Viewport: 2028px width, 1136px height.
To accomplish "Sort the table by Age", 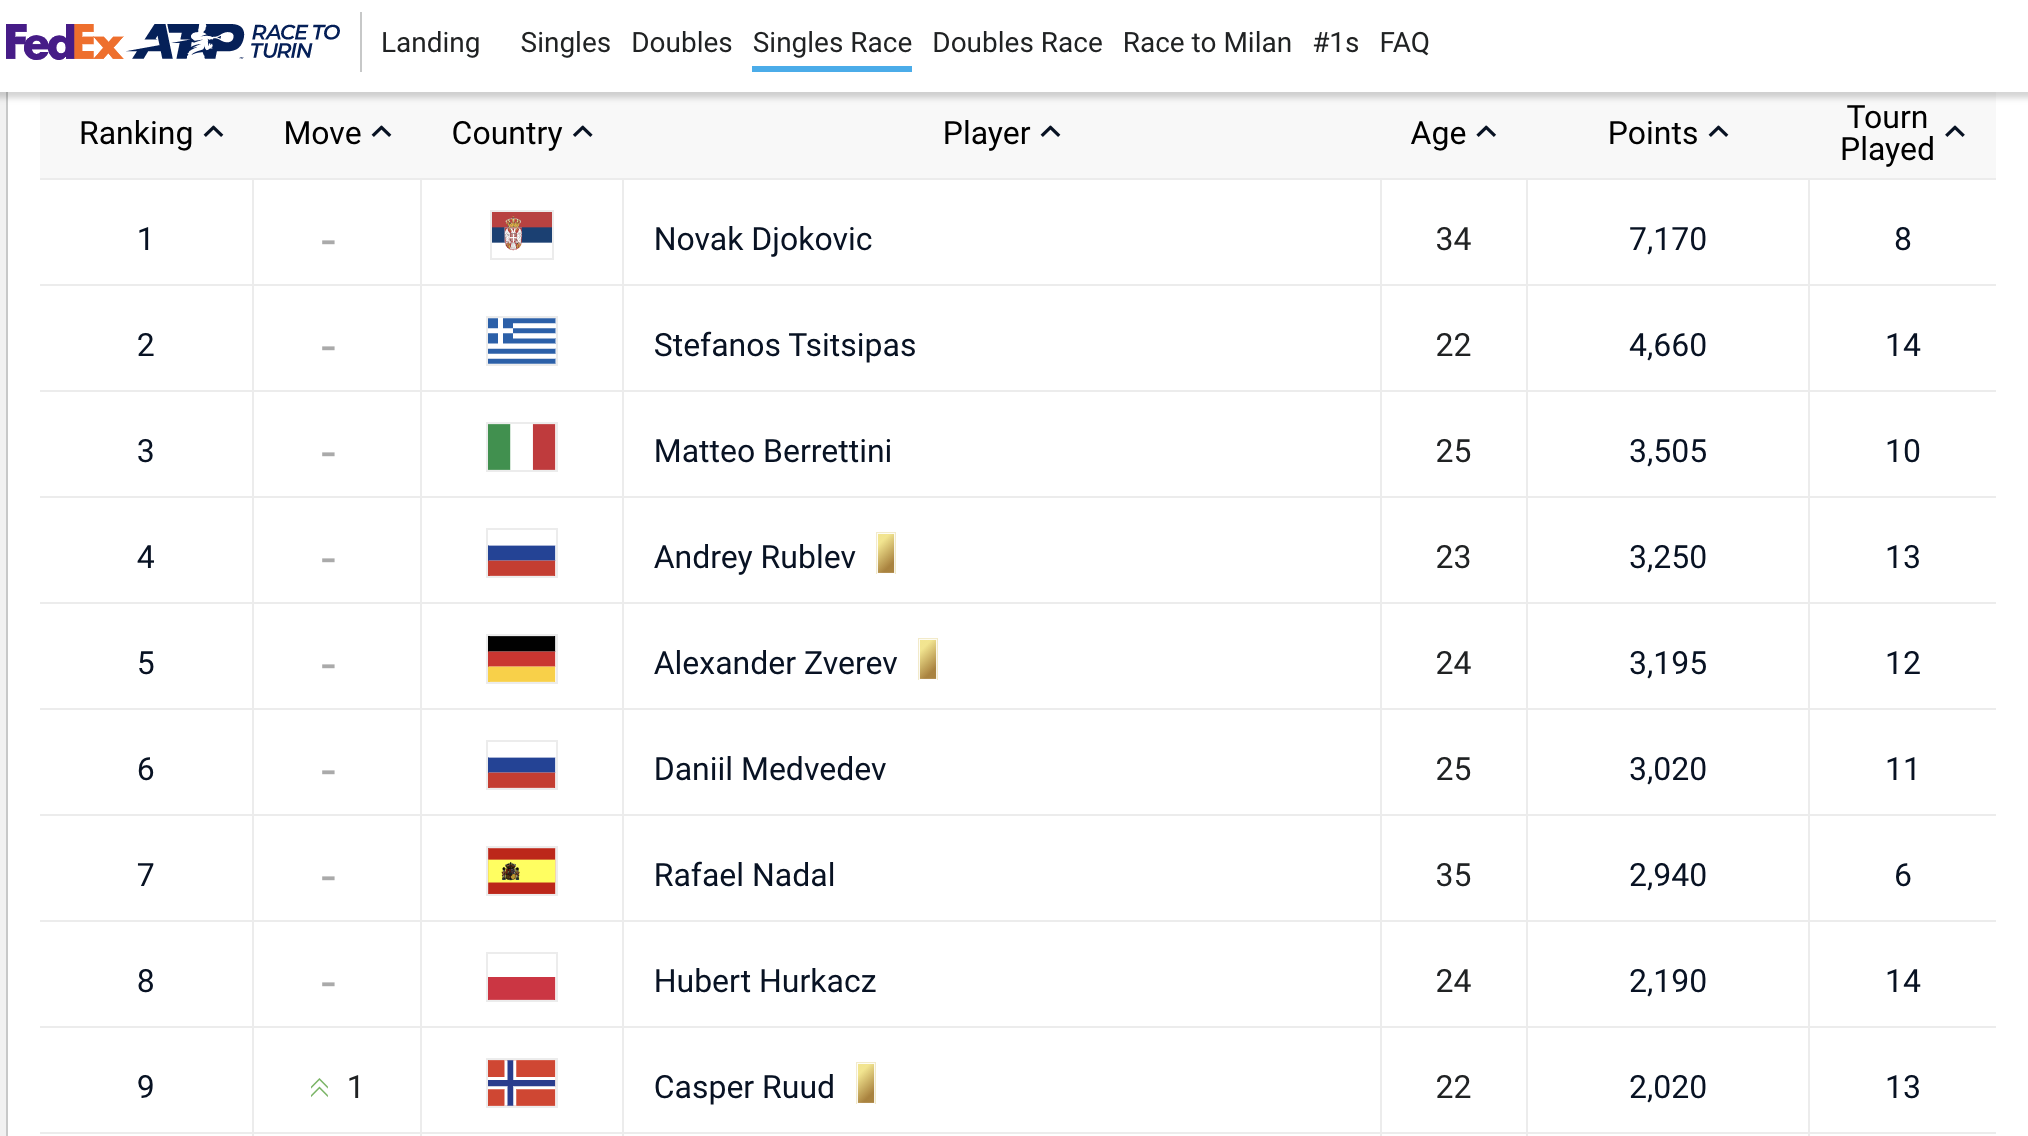I will pyautogui.click(x=1453, y=133).
